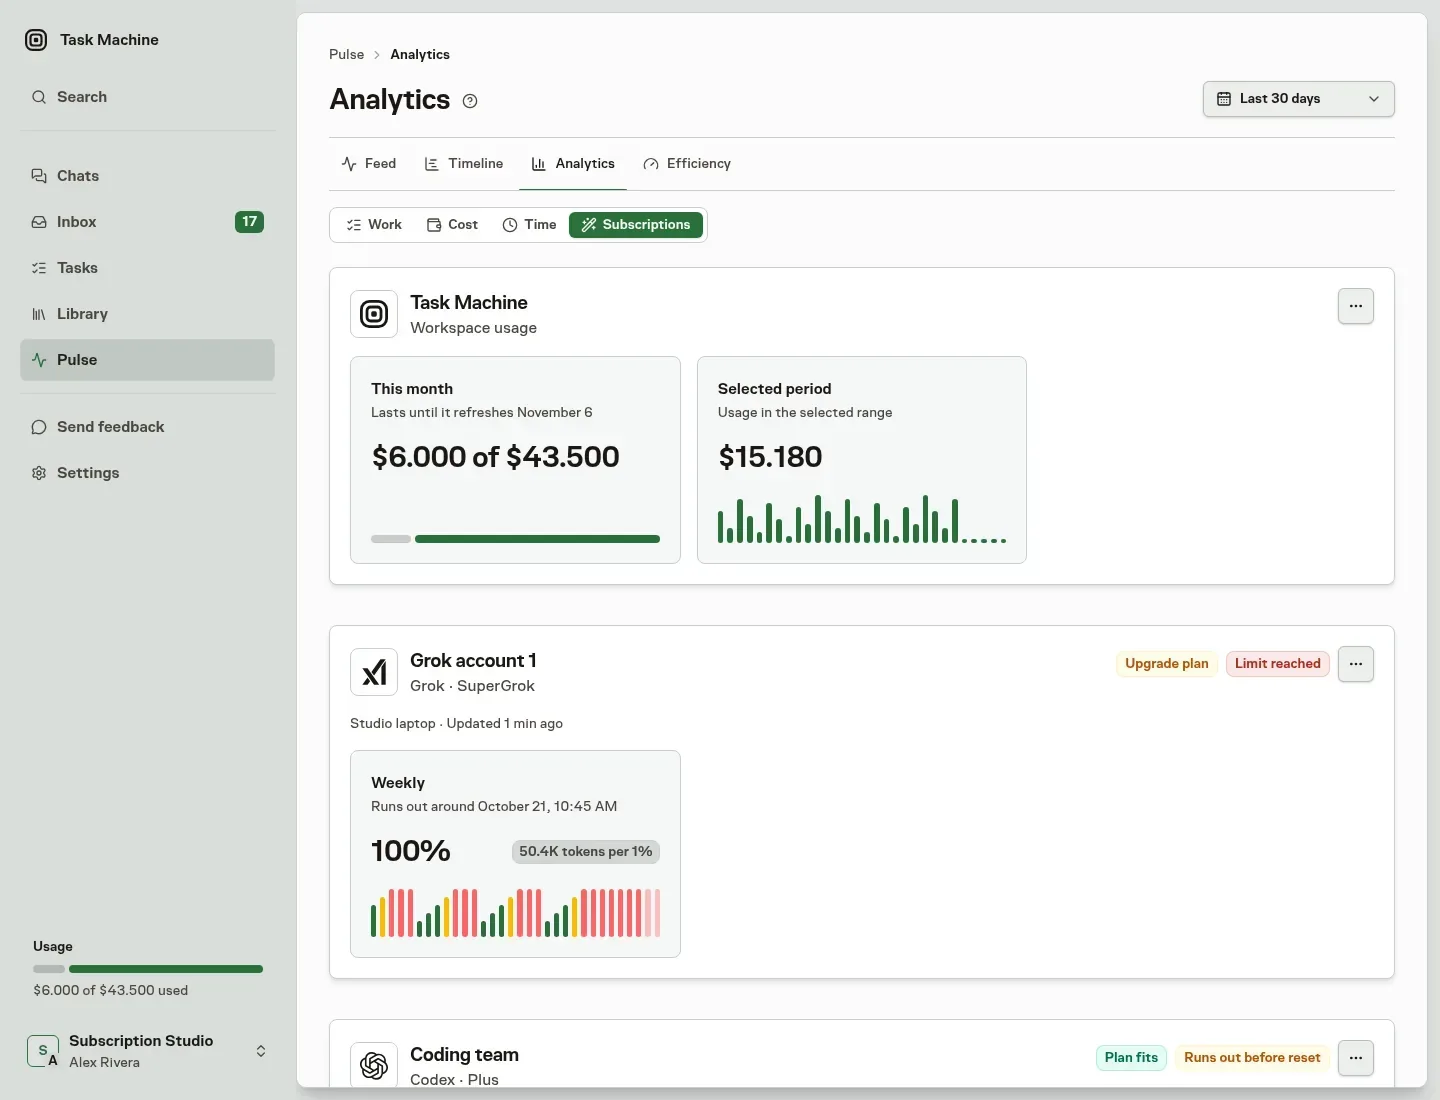Image resolution: width=1440 pixels, height=1100 pixels.
Task: Open the Feed tab
Action: point(369,164)
